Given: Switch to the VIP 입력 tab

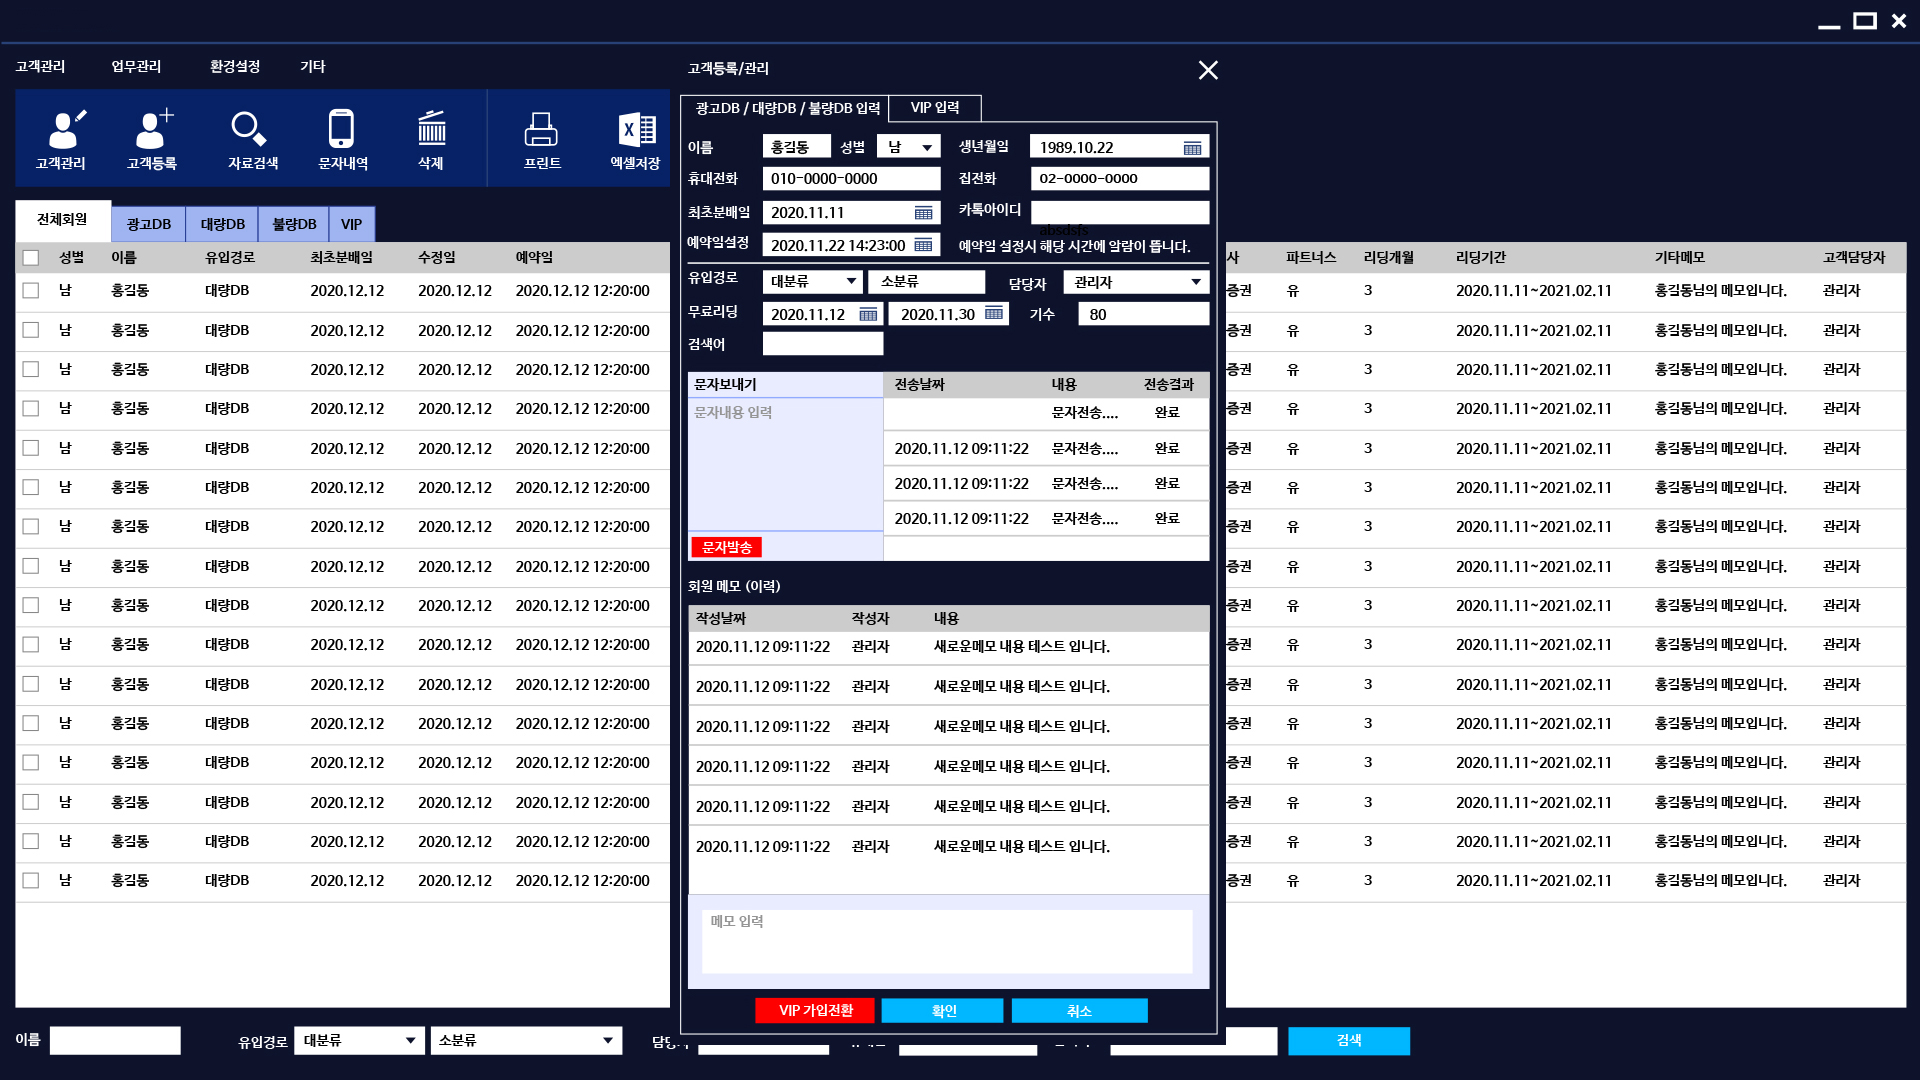Looking at the screenshot, I should (934, 108).
